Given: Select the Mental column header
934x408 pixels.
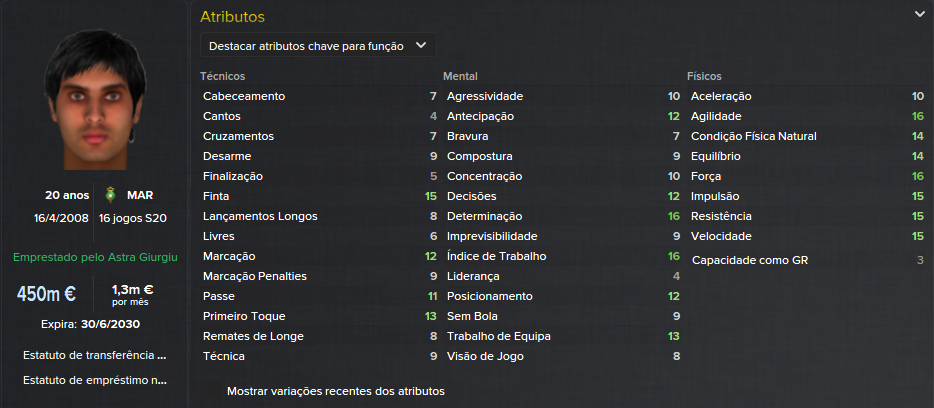Looking at the screenshot, I should 460,76.
